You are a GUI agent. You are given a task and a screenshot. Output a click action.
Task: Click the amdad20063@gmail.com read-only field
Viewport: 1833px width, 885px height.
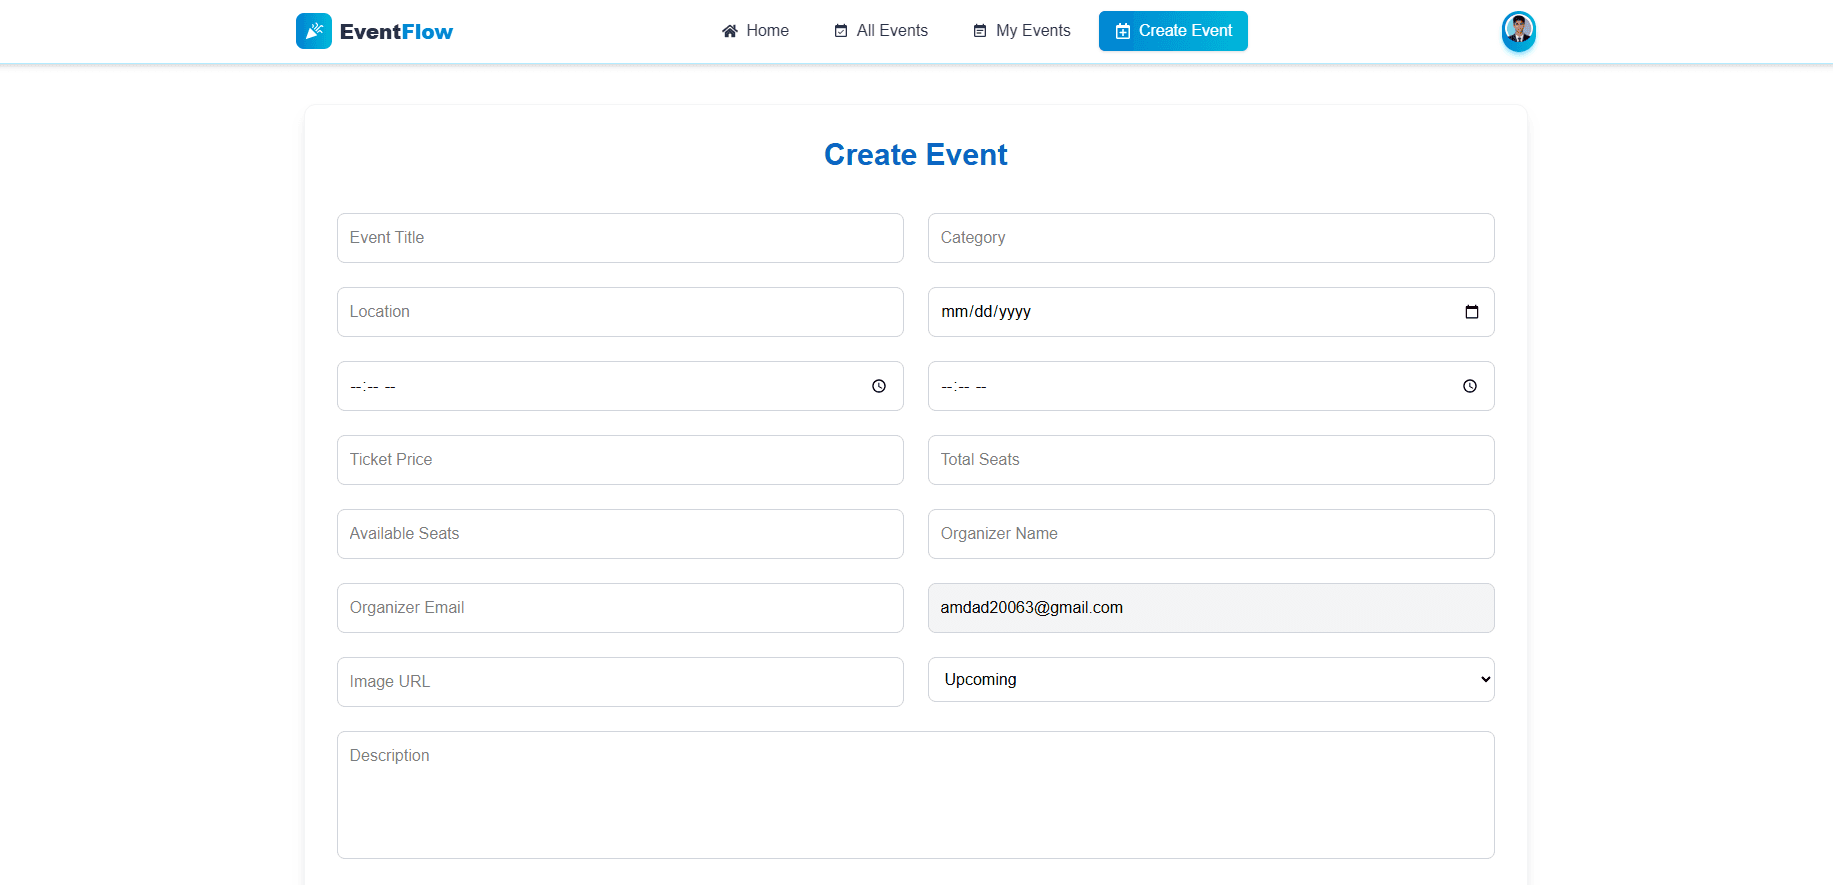1211,608
